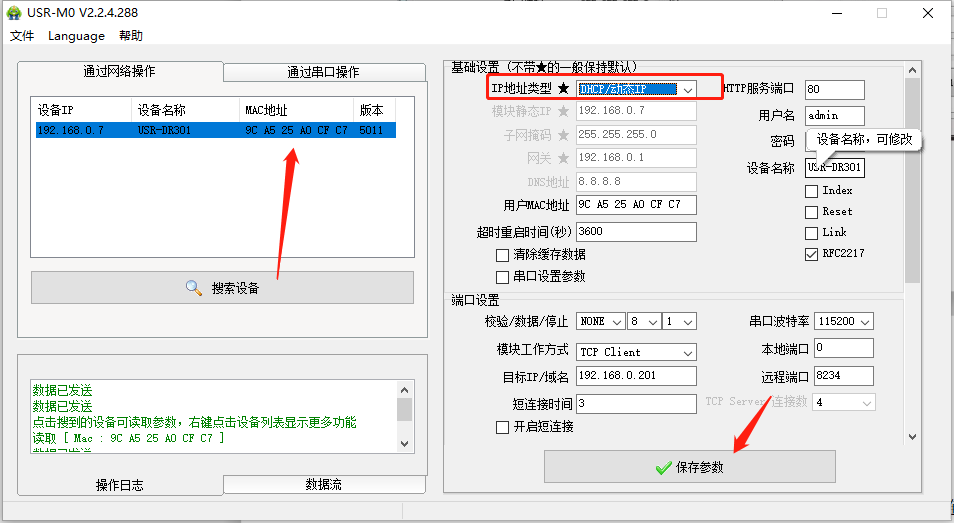Click the log panel scrollbar thumb
954x523 pixels.
[405, 409]
